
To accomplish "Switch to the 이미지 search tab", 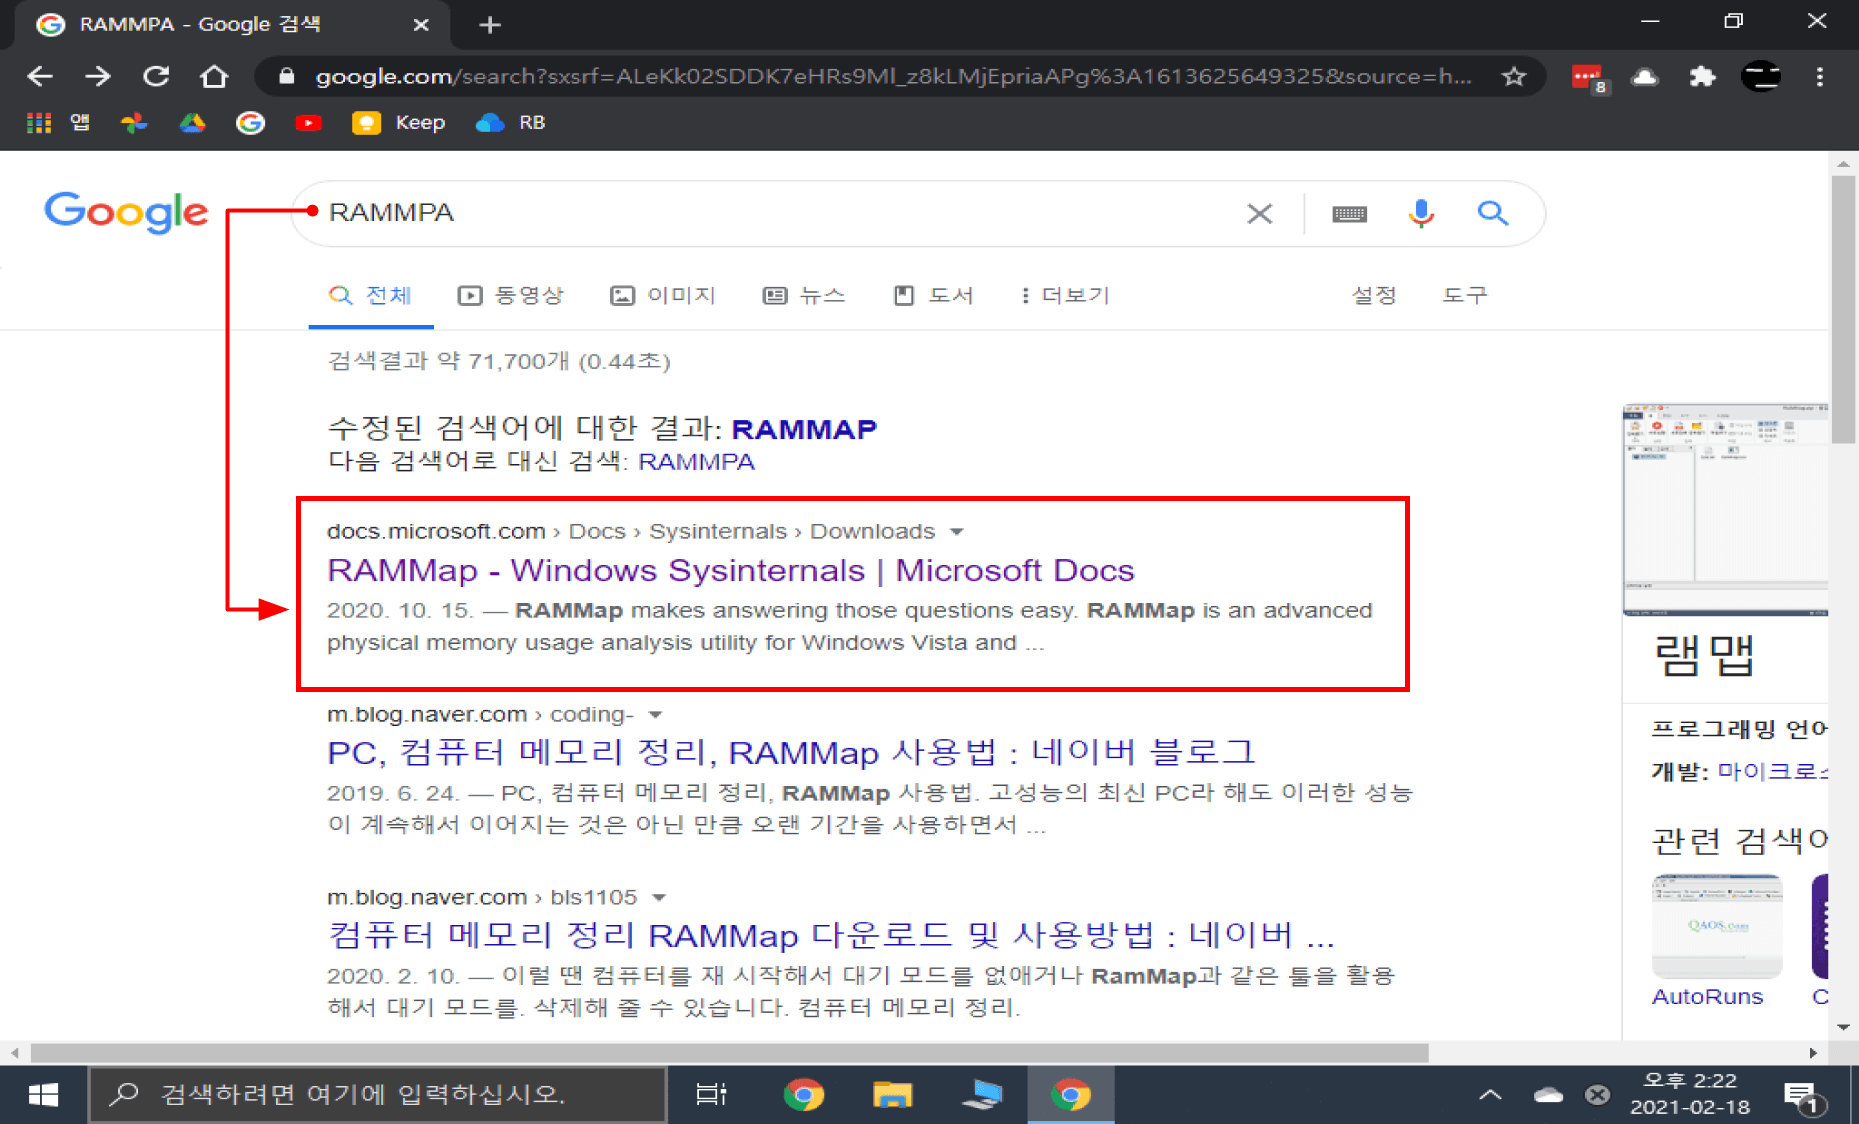I will [663, 295].
